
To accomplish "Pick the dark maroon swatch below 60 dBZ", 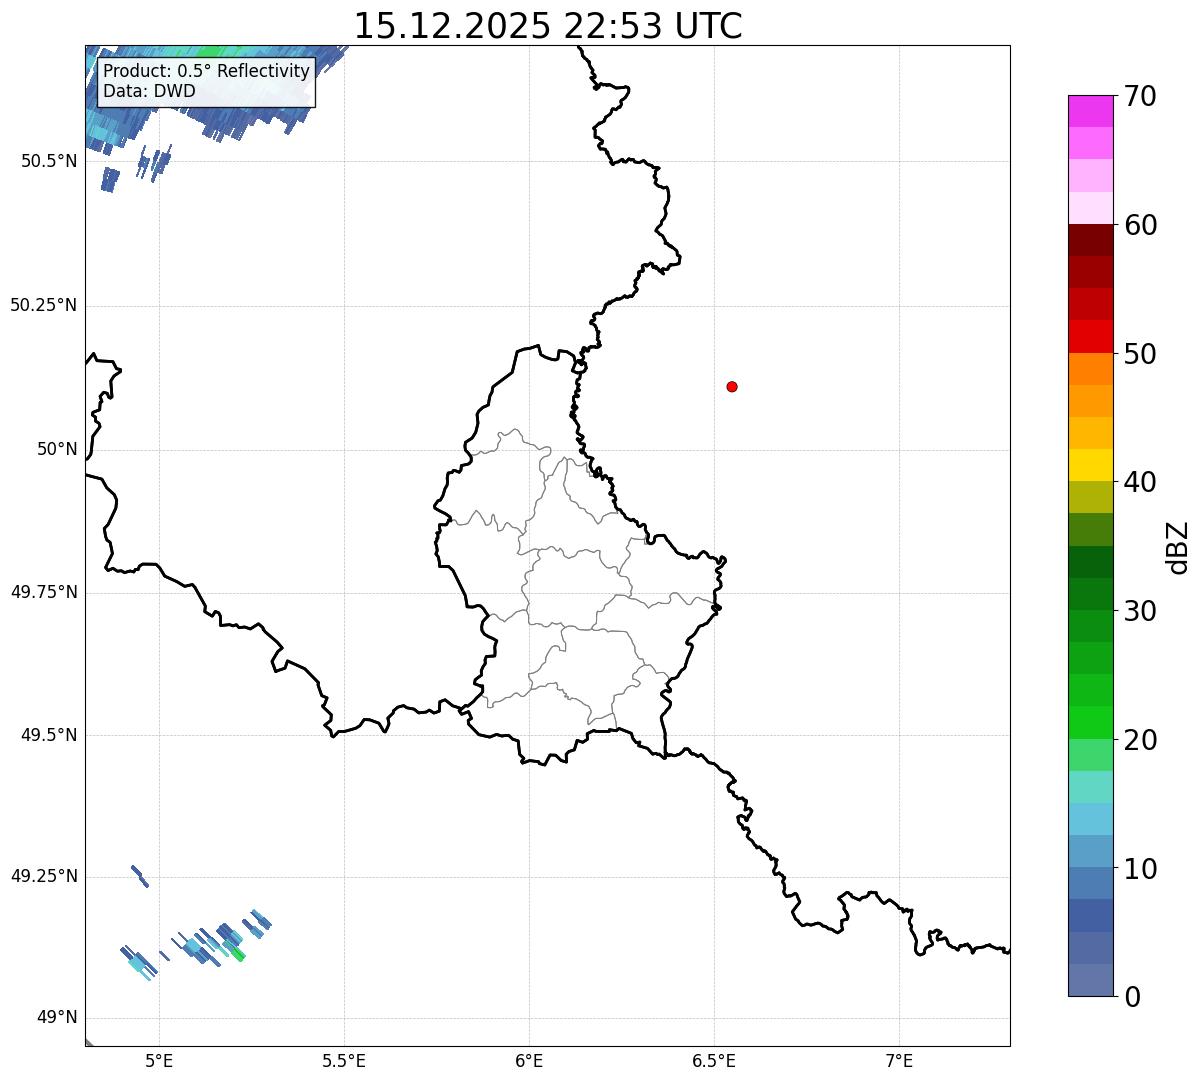I will pos(1091,240).
